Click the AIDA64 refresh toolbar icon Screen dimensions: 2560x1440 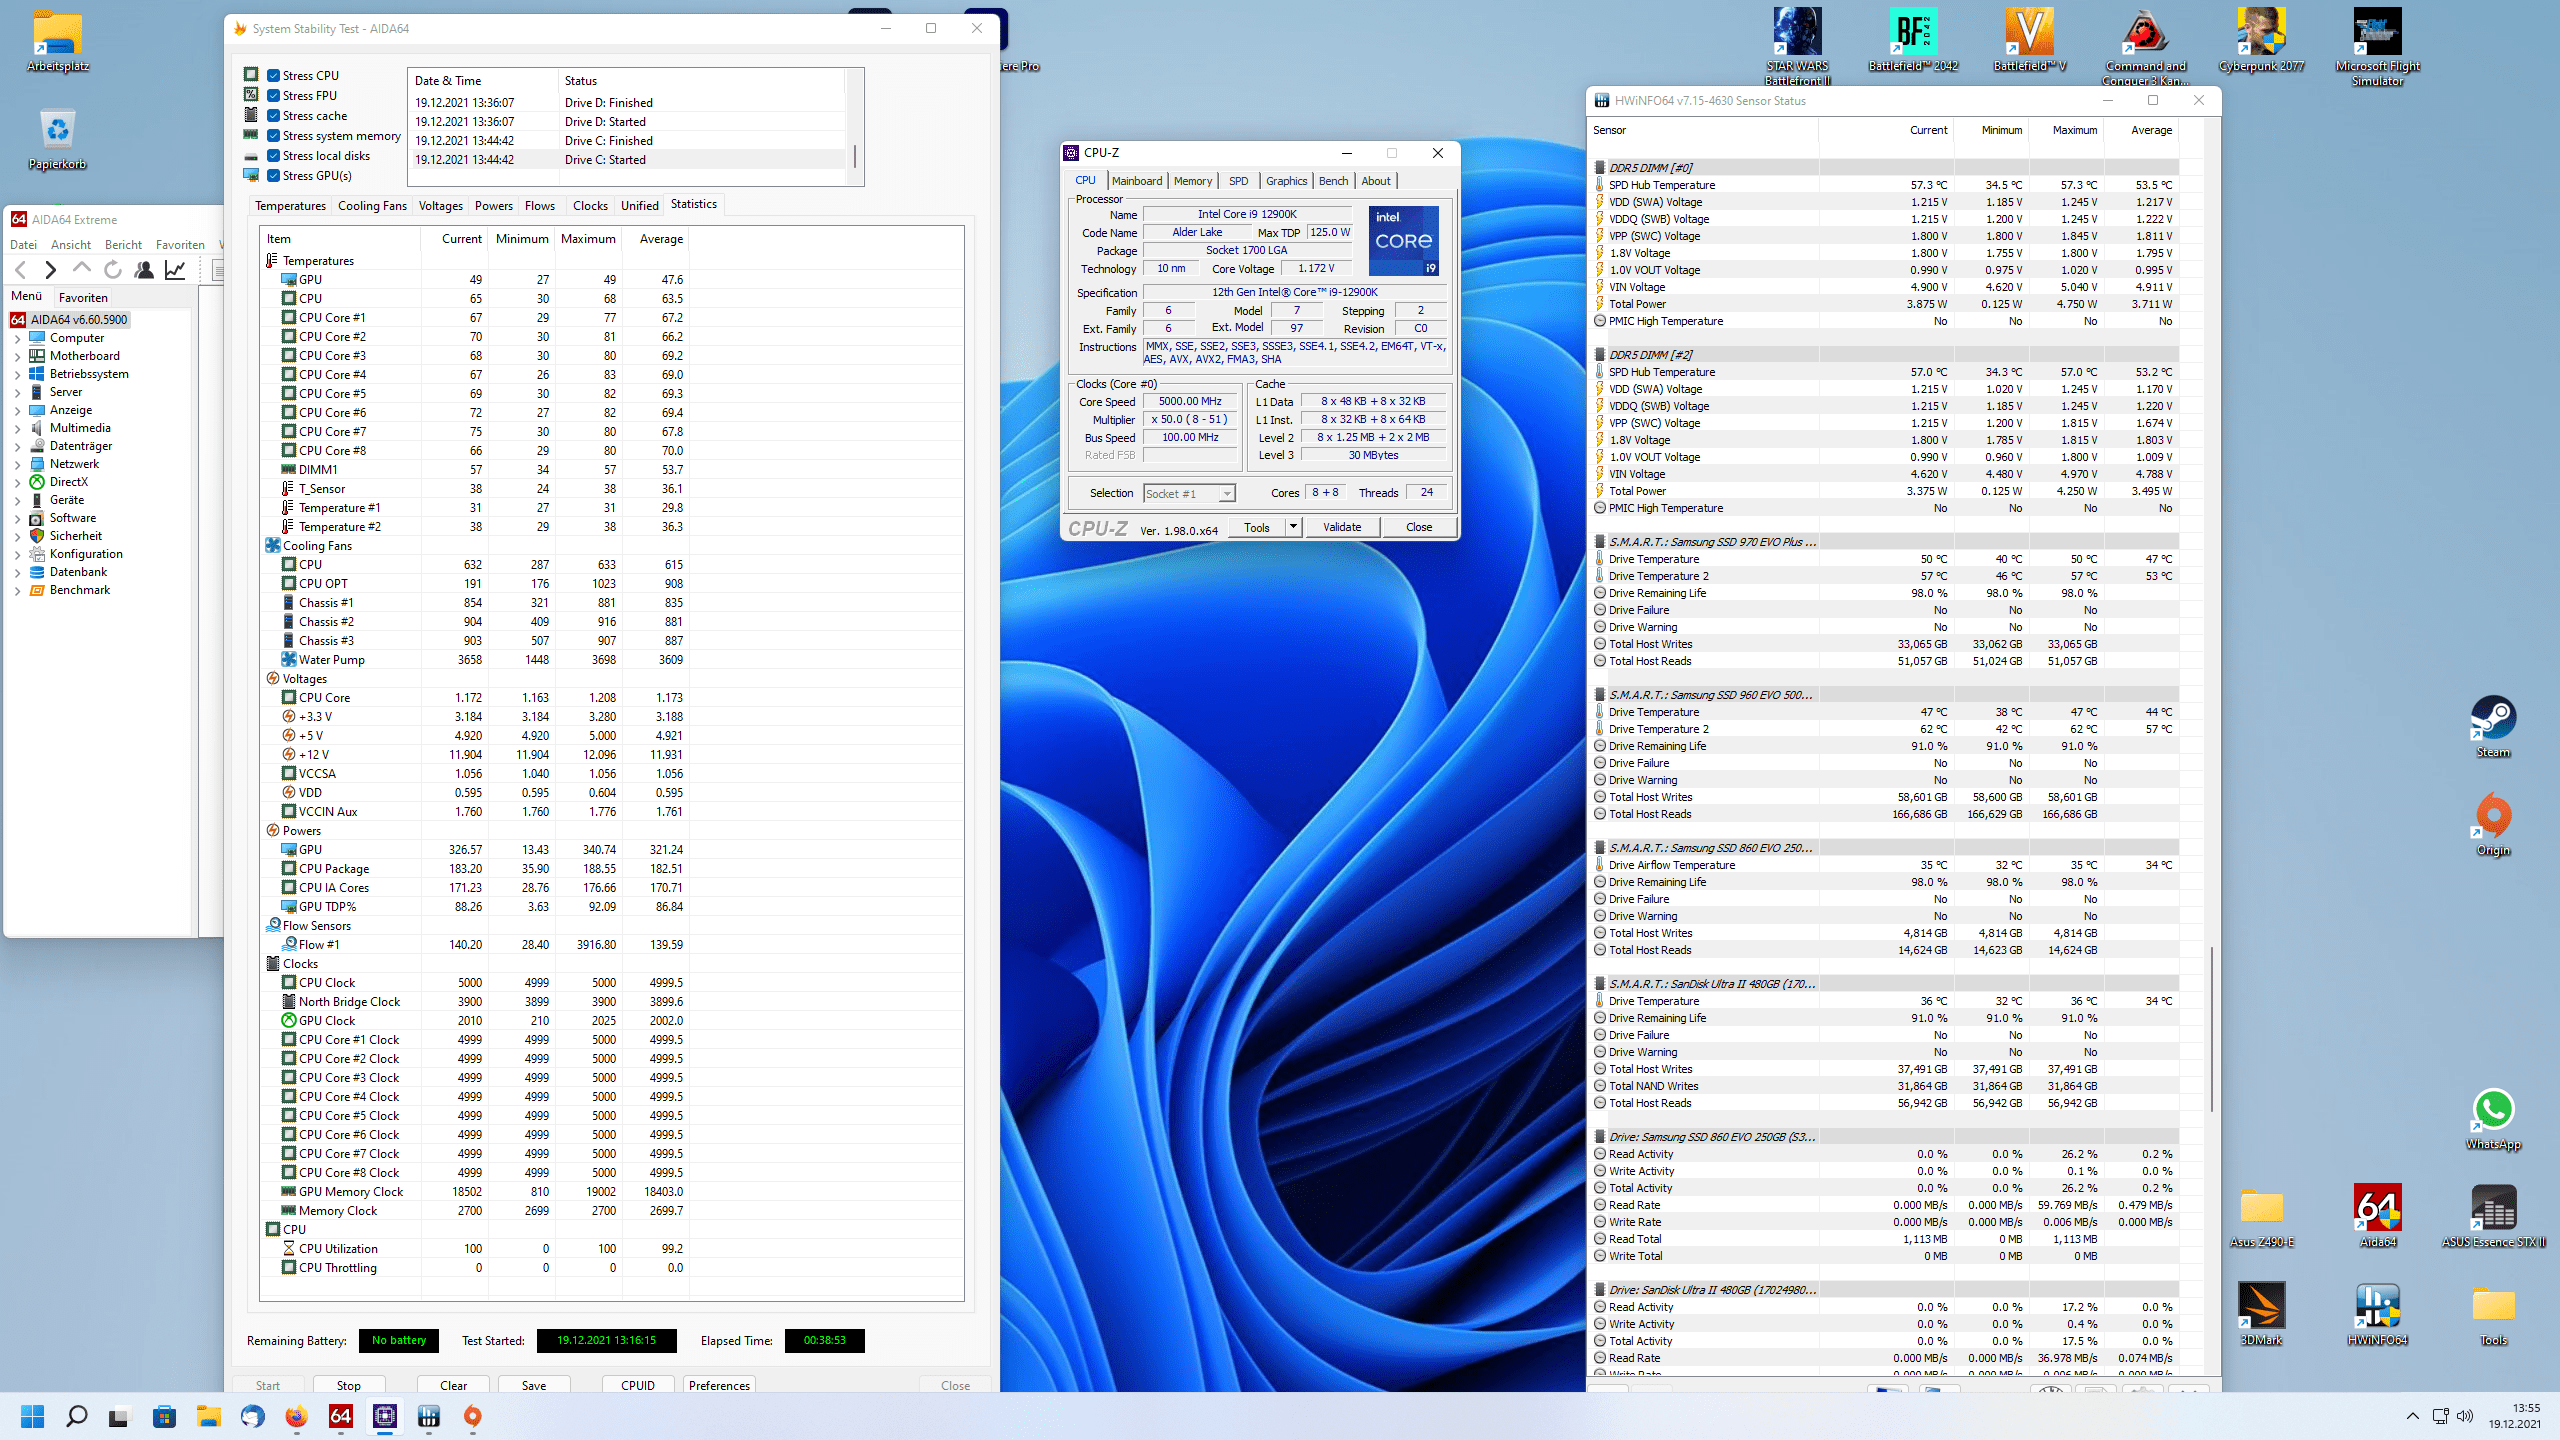point(113,269)
